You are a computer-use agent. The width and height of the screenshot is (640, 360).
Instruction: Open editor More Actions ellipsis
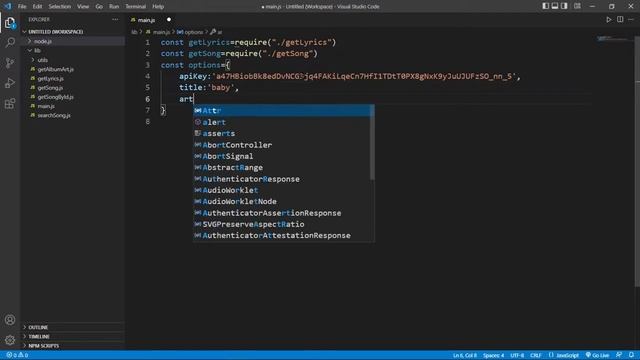pos(631,20)
